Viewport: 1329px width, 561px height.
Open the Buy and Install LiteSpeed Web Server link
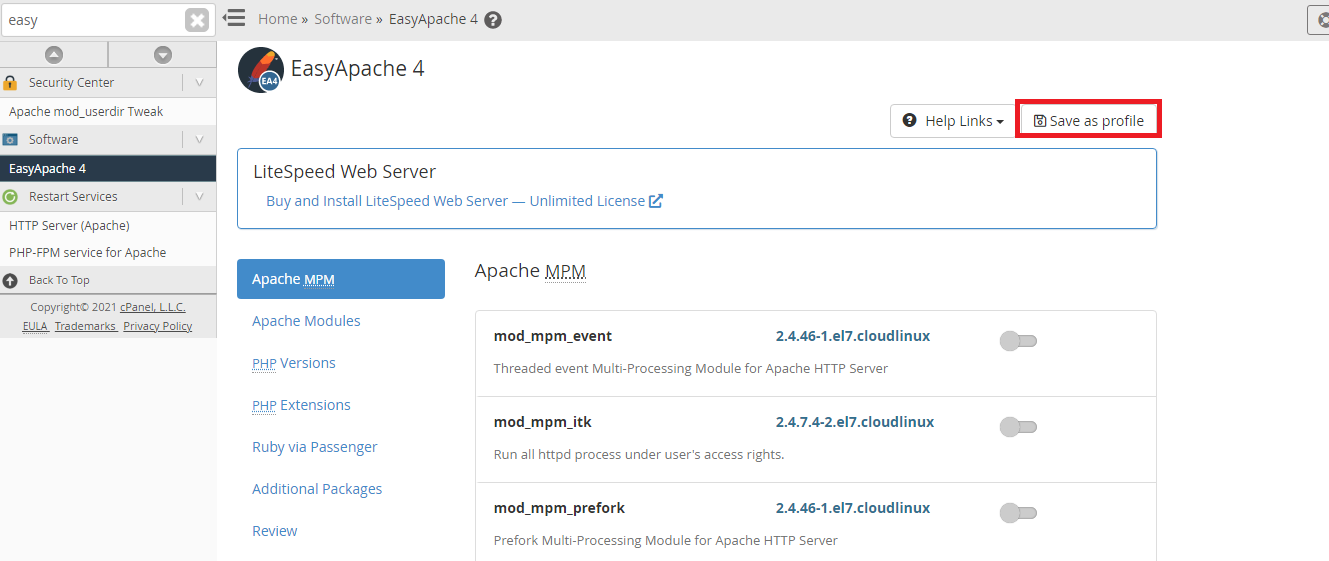click(464, 201)
